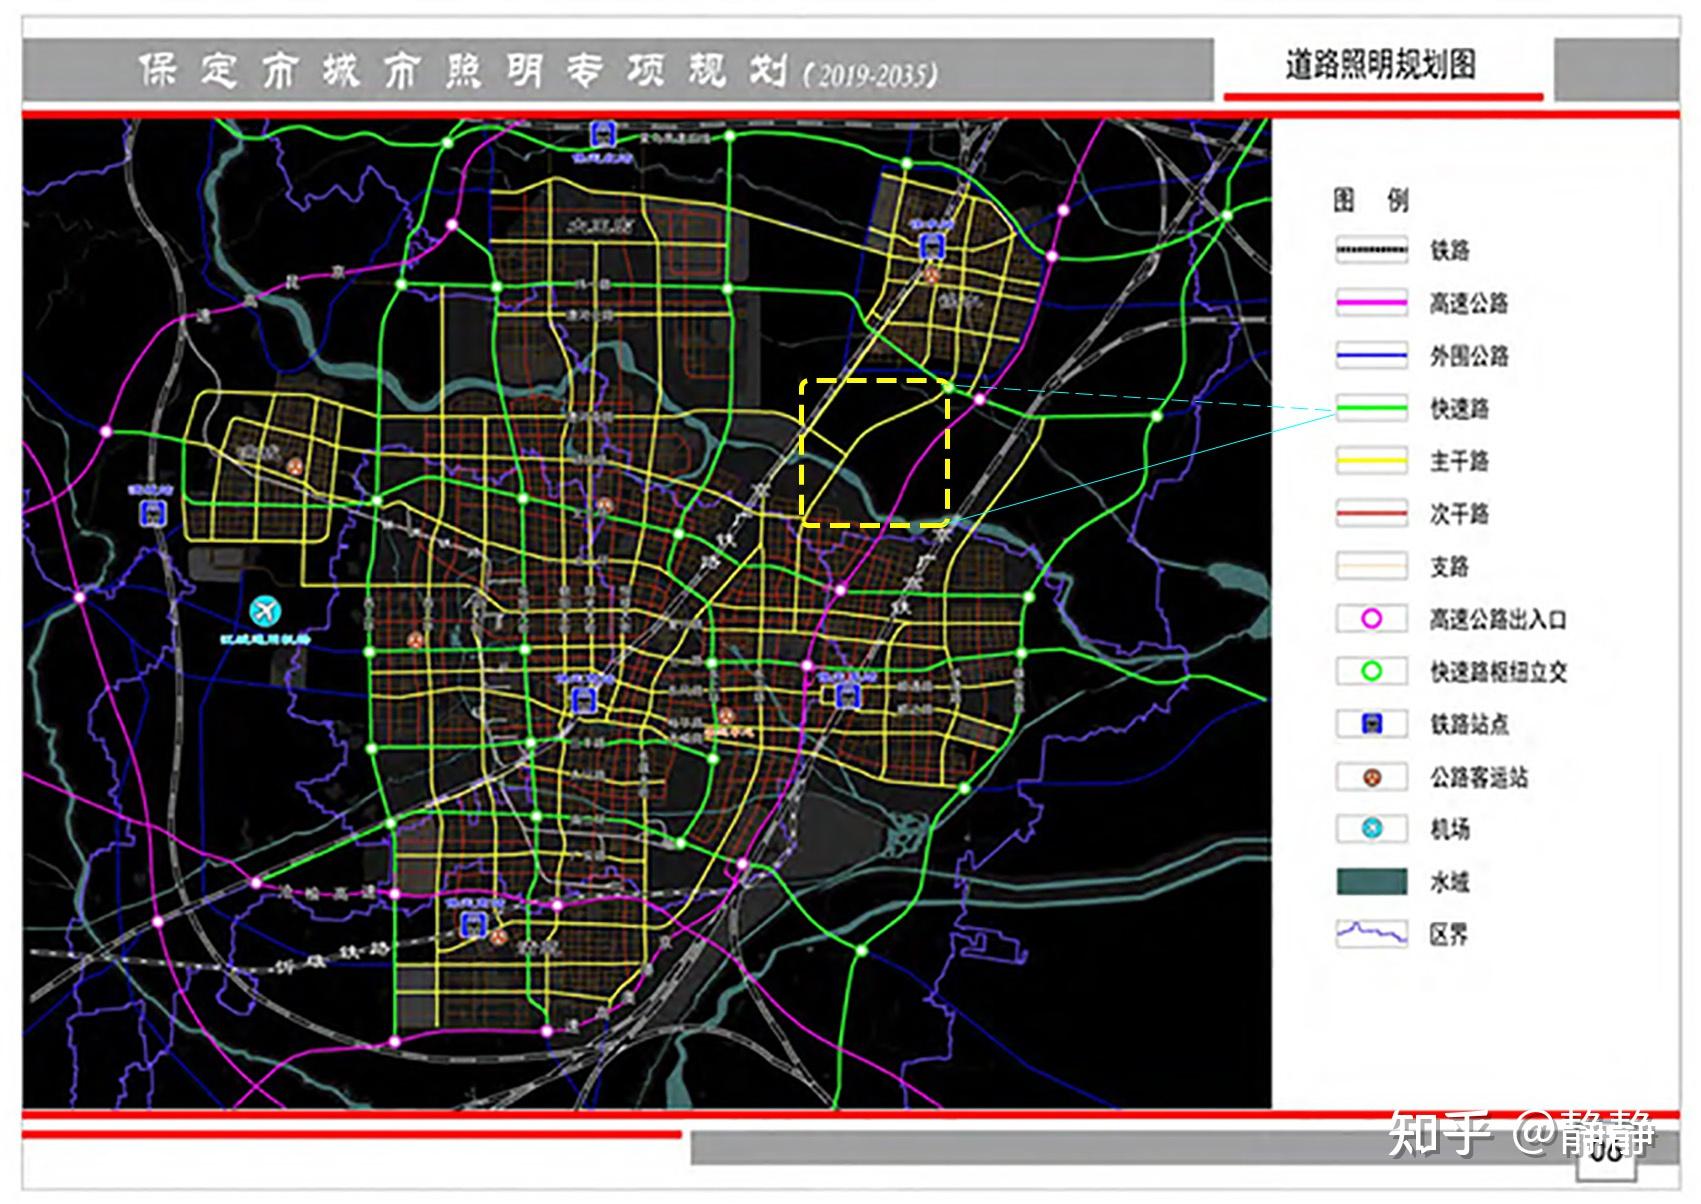
Task: Click the 铁路 railway line sample in legend
Action: (x=1372, y=250)
